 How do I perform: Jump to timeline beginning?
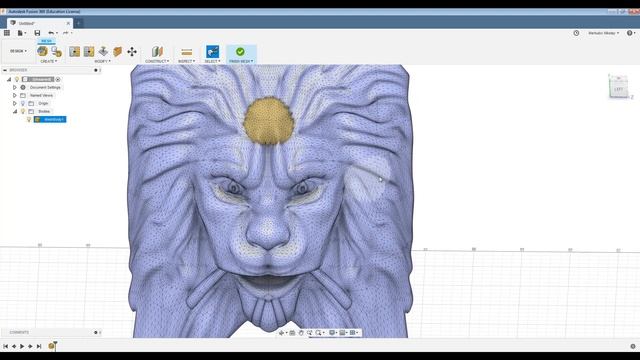tap(5, 346)
